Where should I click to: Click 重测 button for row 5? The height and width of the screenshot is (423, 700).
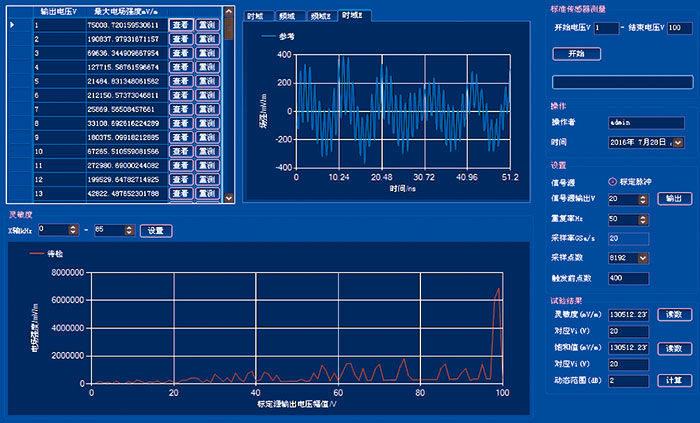pos(207,81)
